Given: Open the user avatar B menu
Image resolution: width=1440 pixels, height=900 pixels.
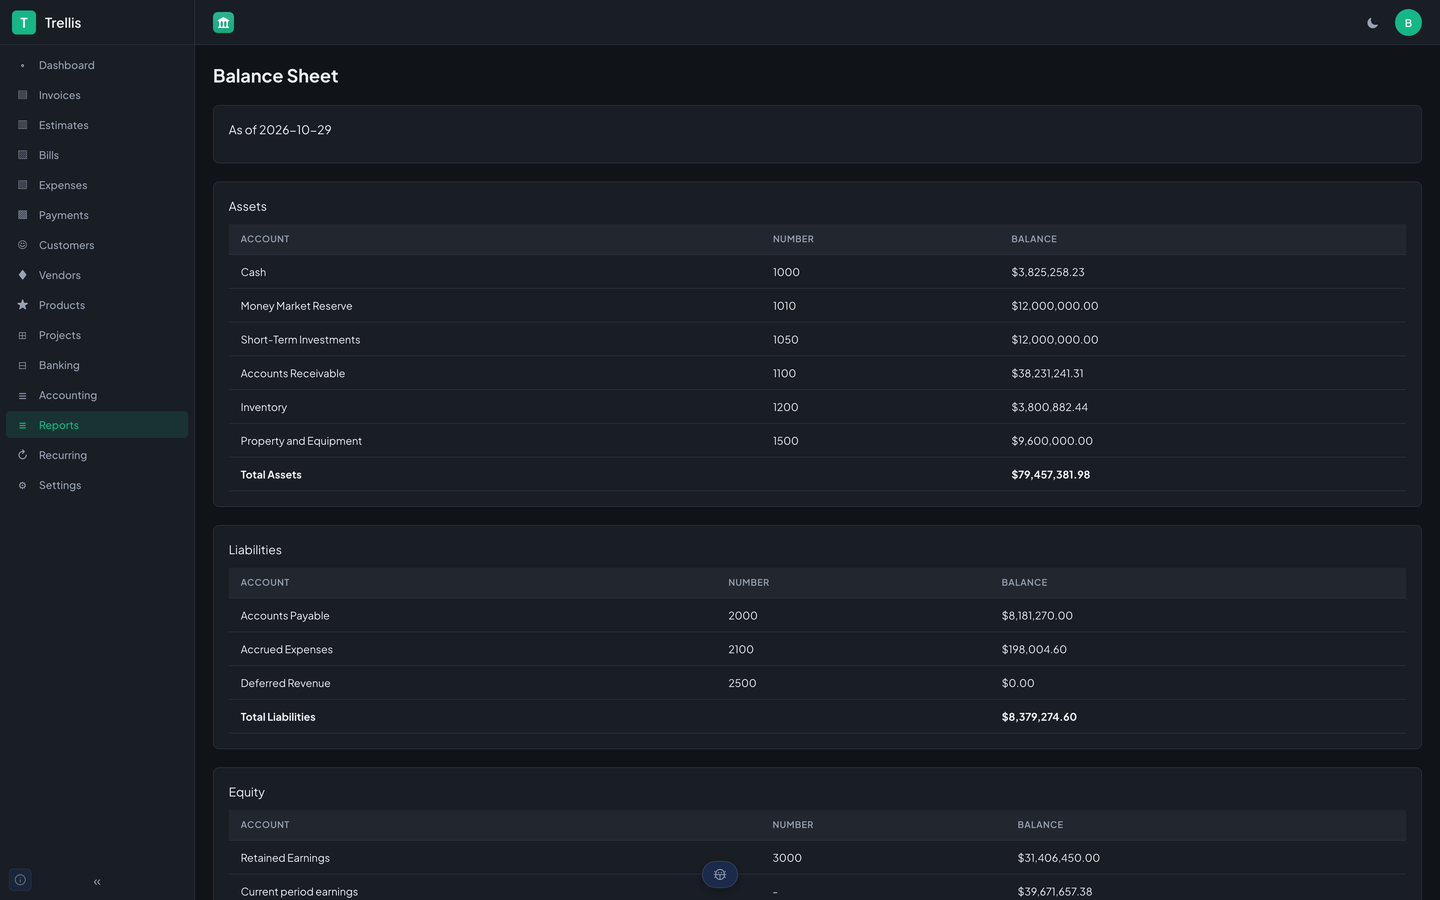Looking at the screenshot, I should click(1408, 22).
